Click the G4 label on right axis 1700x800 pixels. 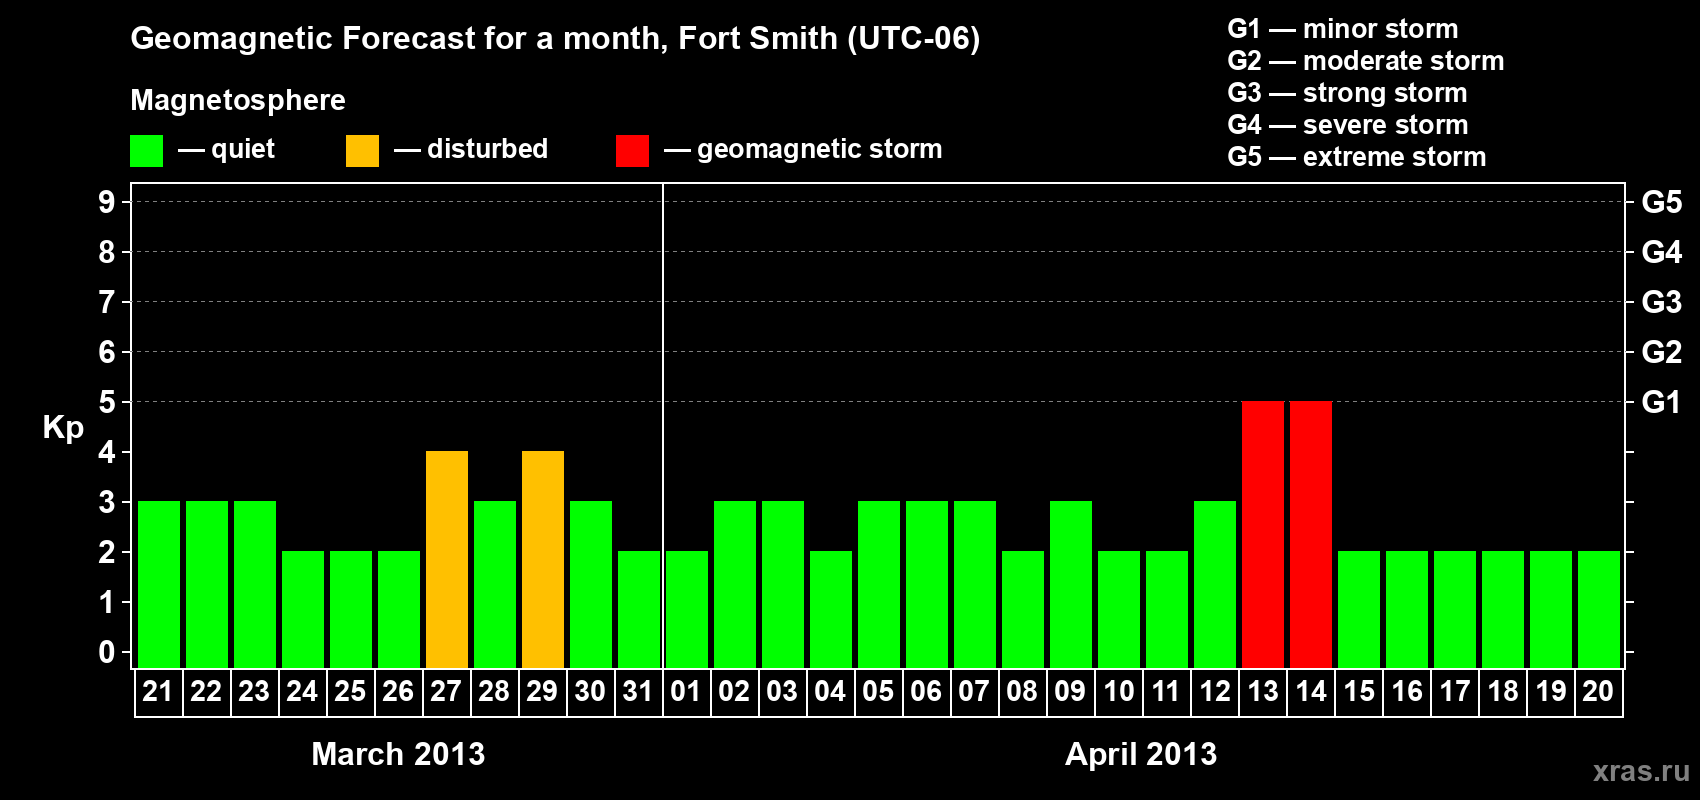[1661, 252]
